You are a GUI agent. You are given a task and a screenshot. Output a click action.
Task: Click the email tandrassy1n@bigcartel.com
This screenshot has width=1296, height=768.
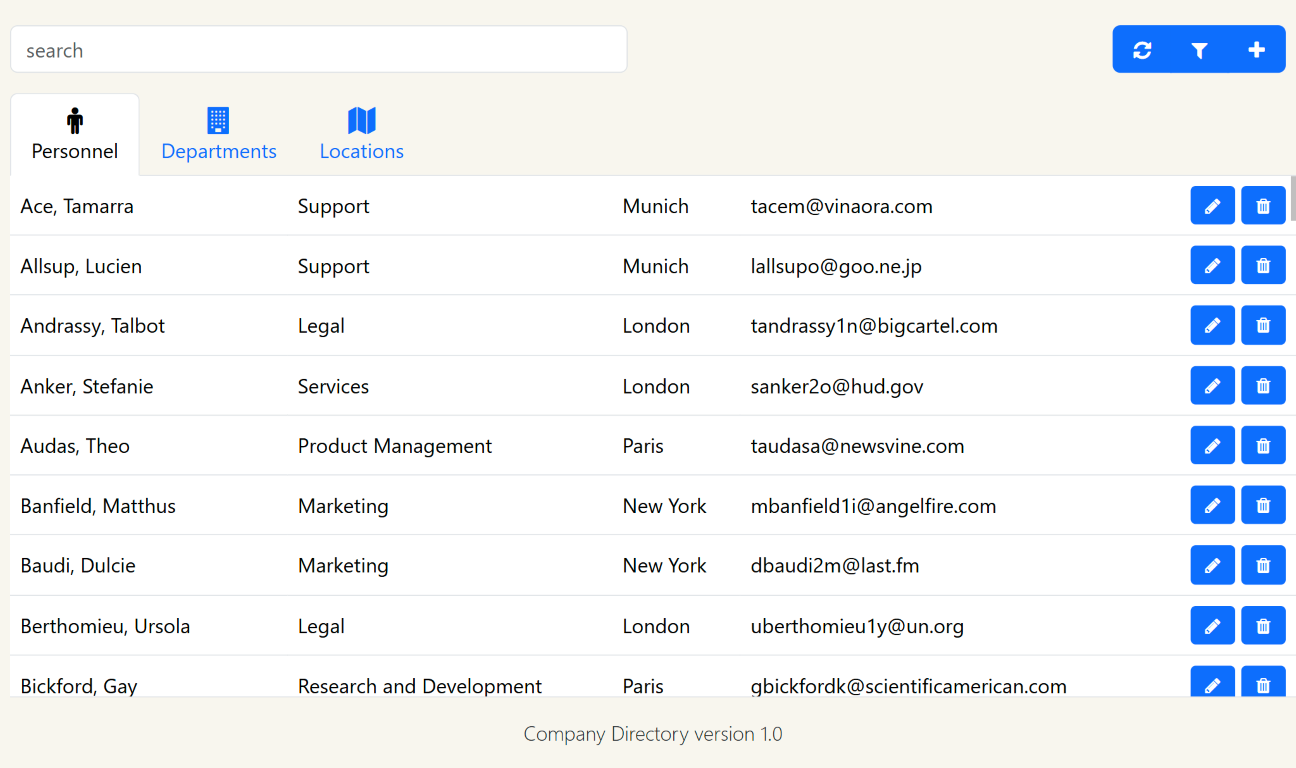coord(874,326)
